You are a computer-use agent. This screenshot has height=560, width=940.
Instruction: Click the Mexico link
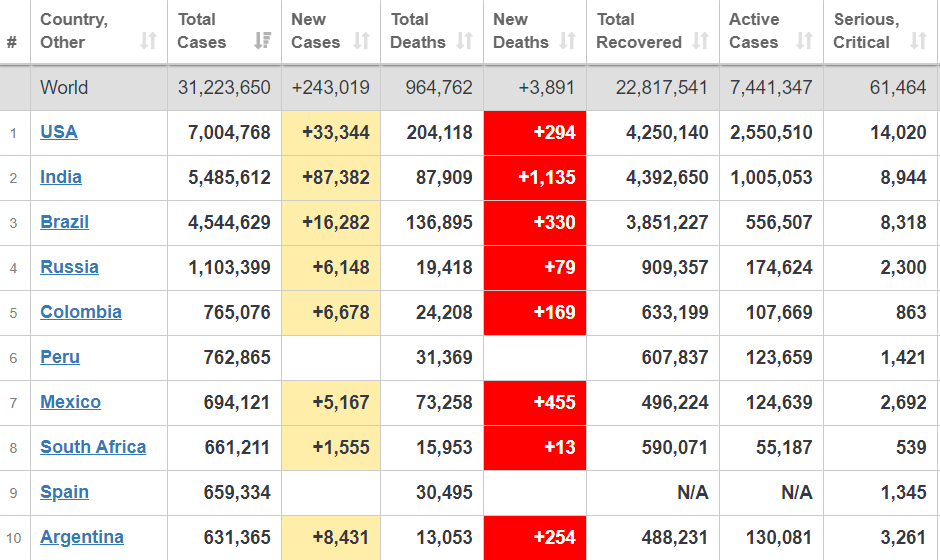(70, 402)
